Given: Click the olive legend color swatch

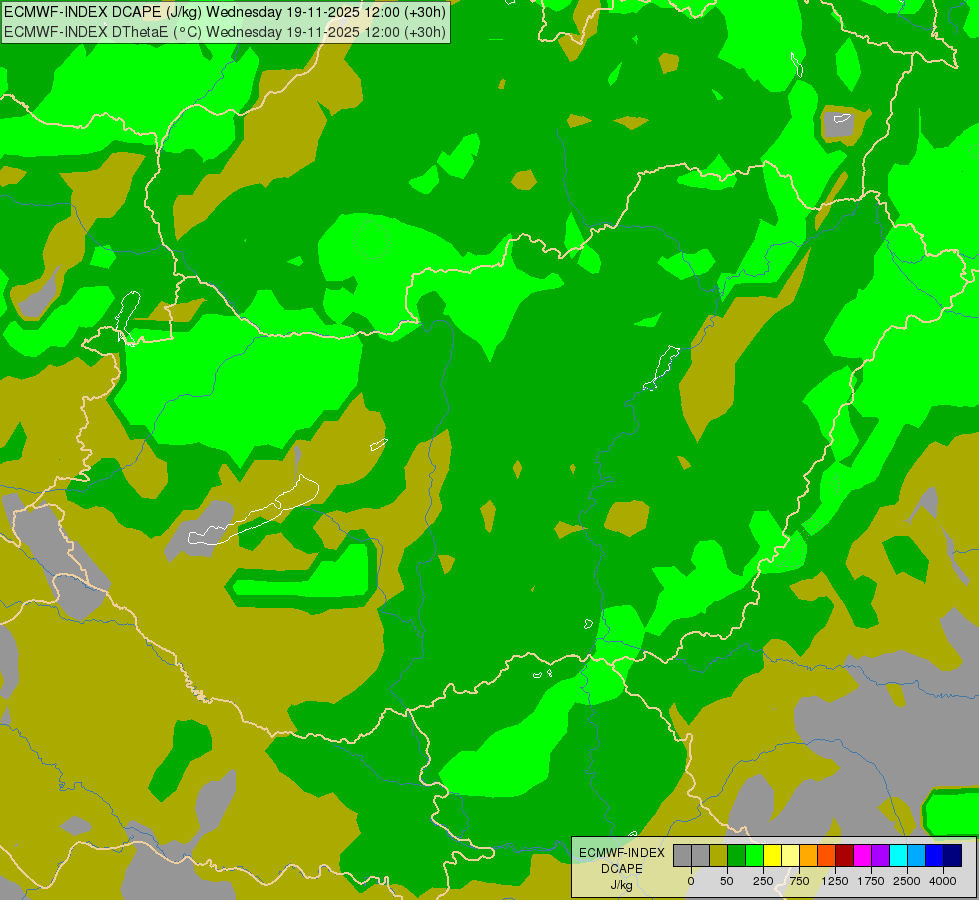Looking at the screenshot, I should click(x=719, y=855).
